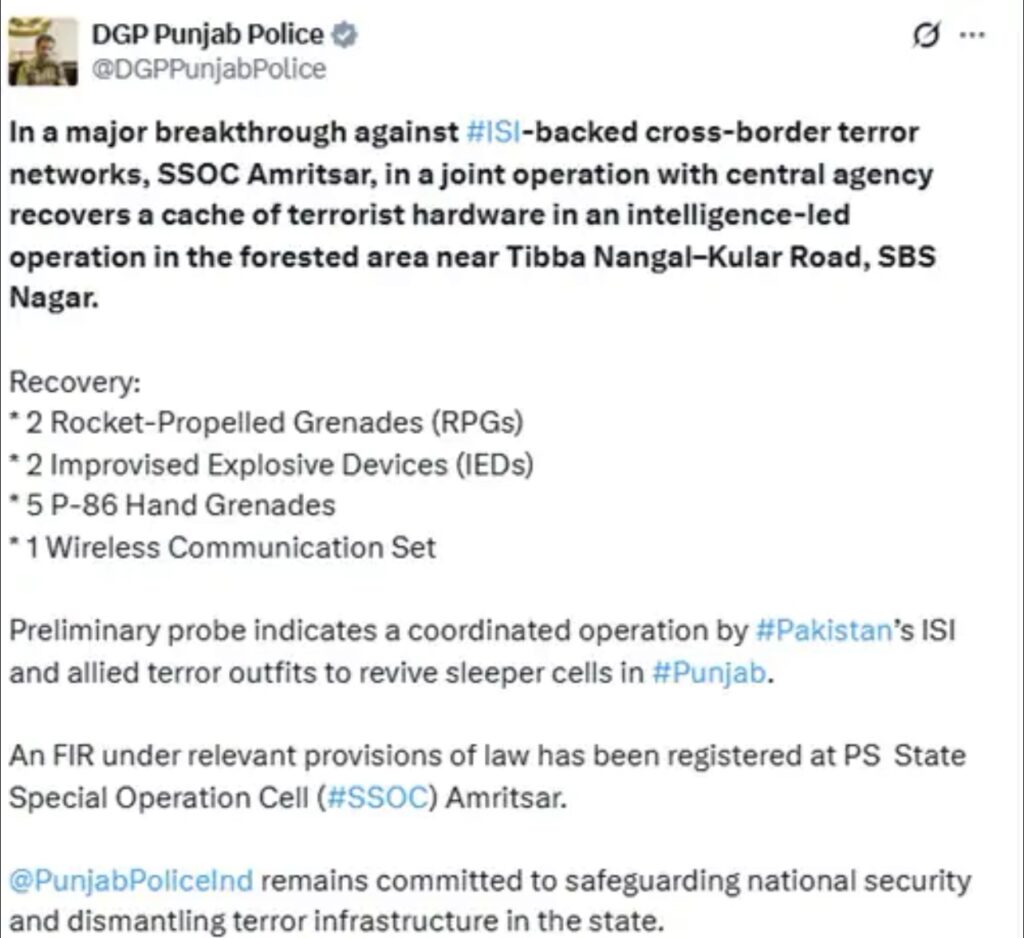
Task: Click the DGP Punjab Police profile avatar
Action: point(43,51)
